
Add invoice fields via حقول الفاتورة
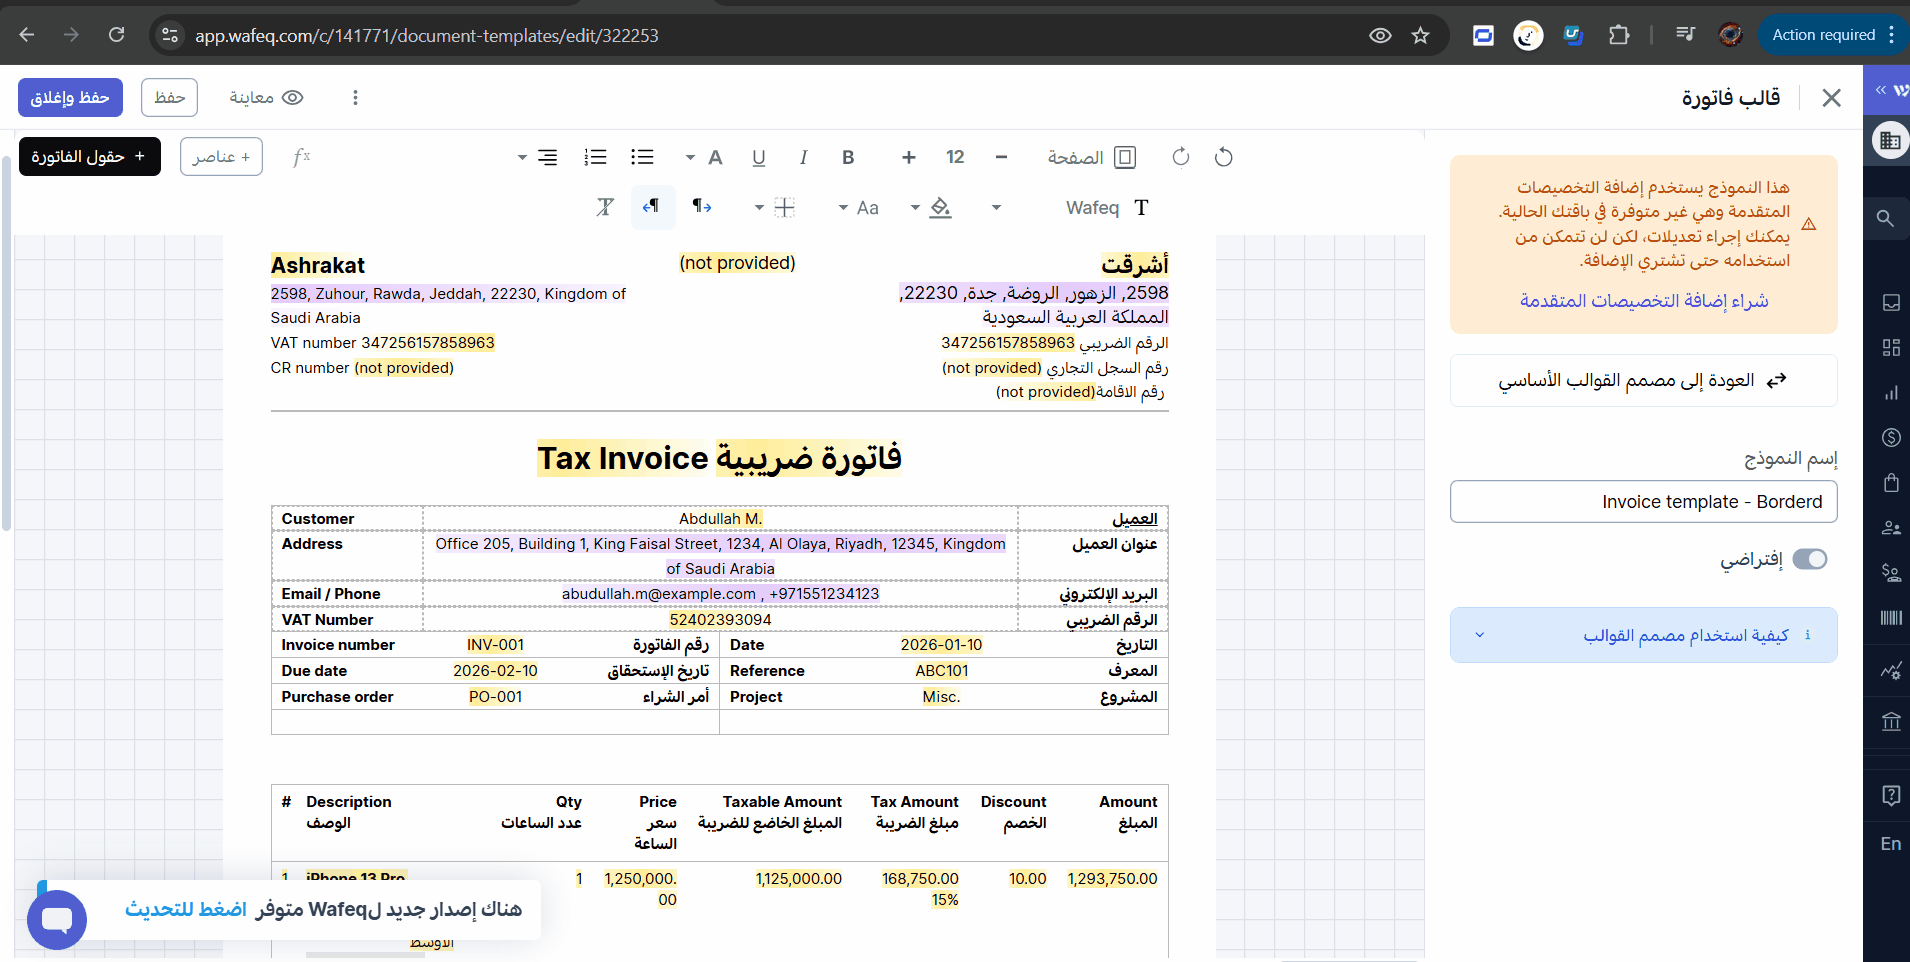(90, 156)
